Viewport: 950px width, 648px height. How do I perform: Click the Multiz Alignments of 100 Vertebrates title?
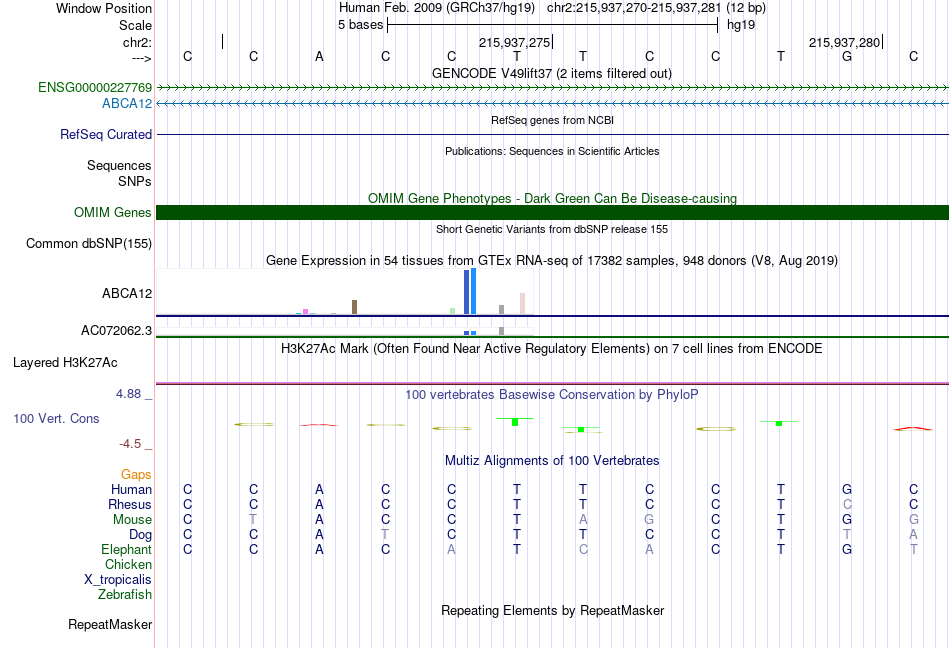tap(552, 461)
